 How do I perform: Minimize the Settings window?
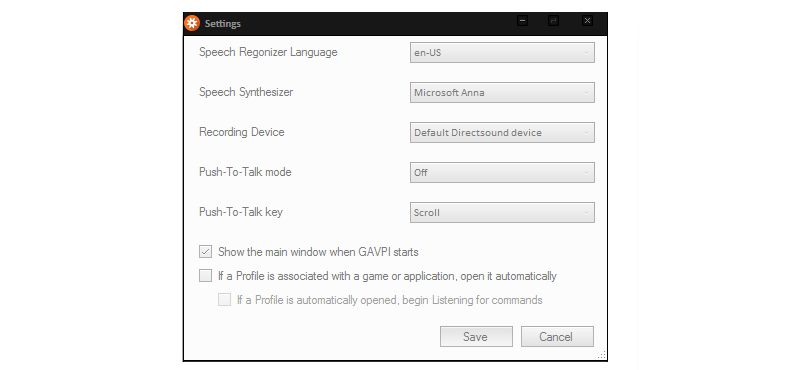pyautogui.click(x=522, y=21)
